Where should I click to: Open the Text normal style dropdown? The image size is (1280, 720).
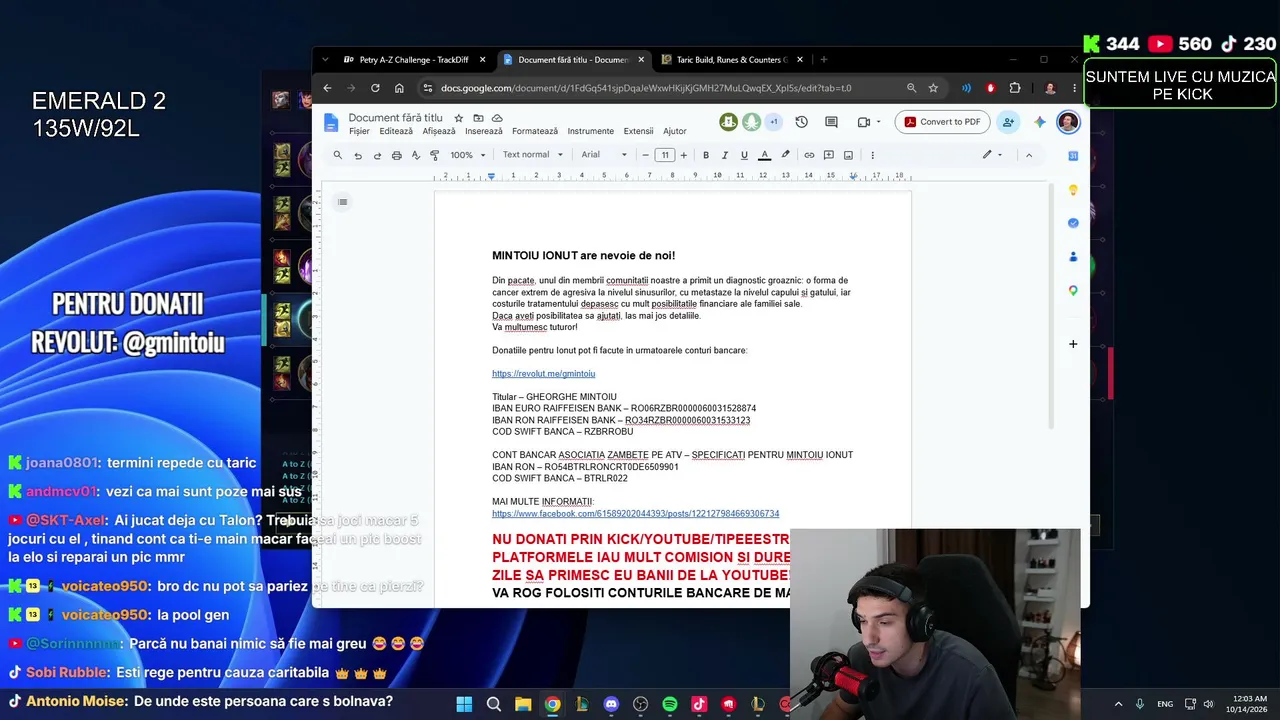click(533, 155)
